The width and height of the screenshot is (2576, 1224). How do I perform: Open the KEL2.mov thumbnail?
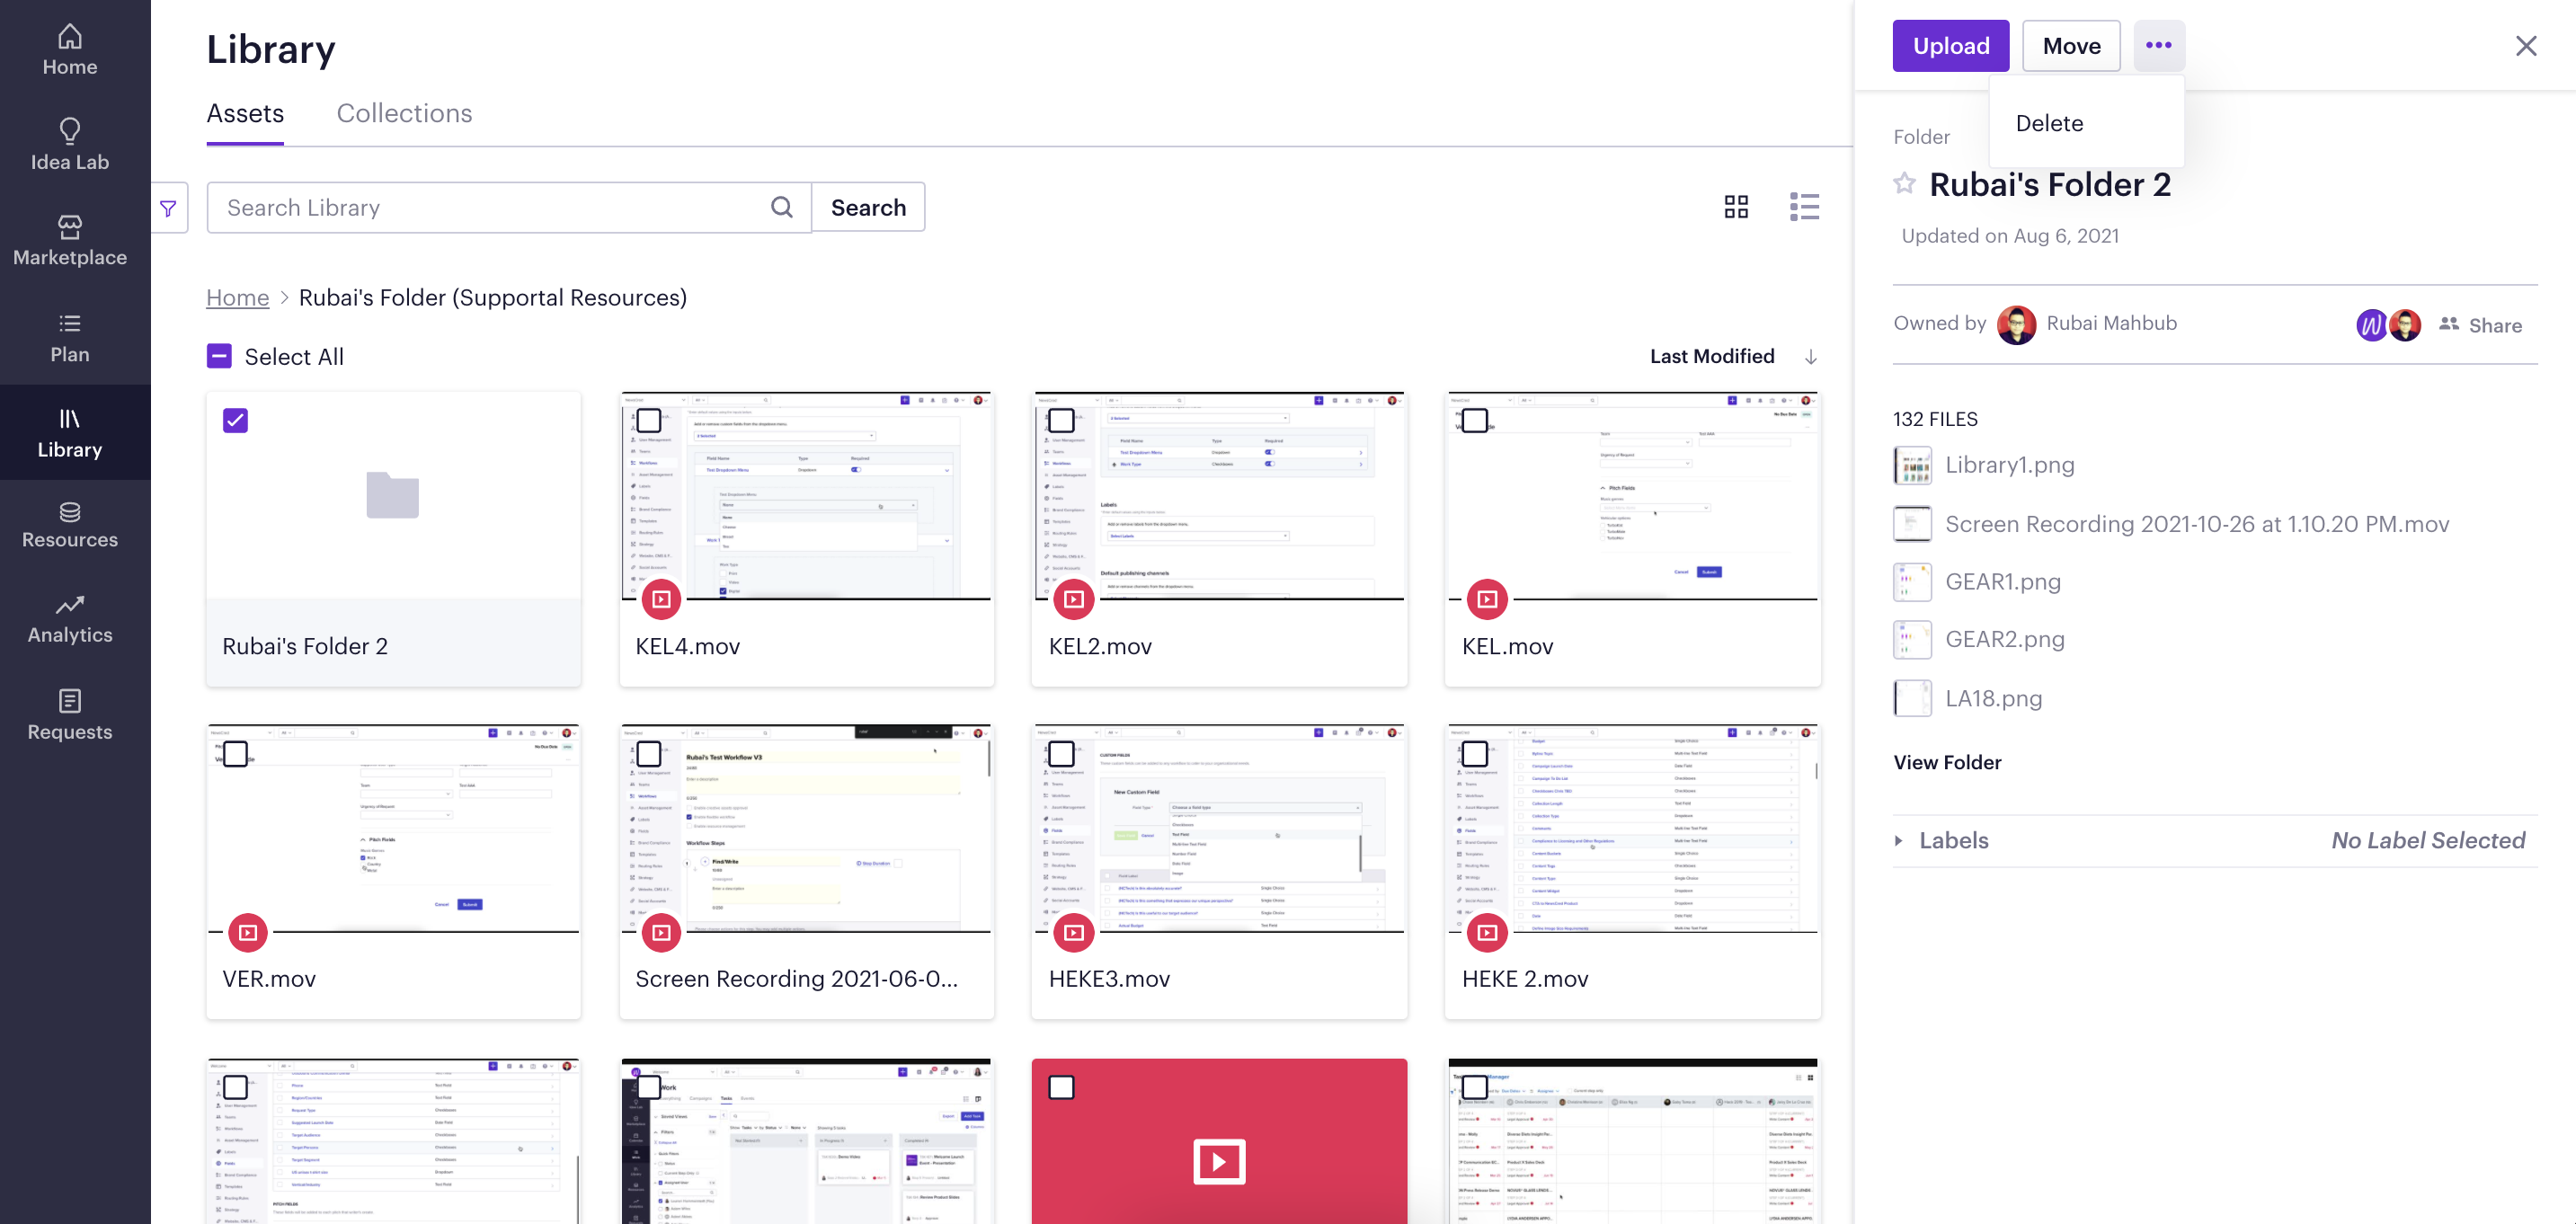[x=1219, y=496]
